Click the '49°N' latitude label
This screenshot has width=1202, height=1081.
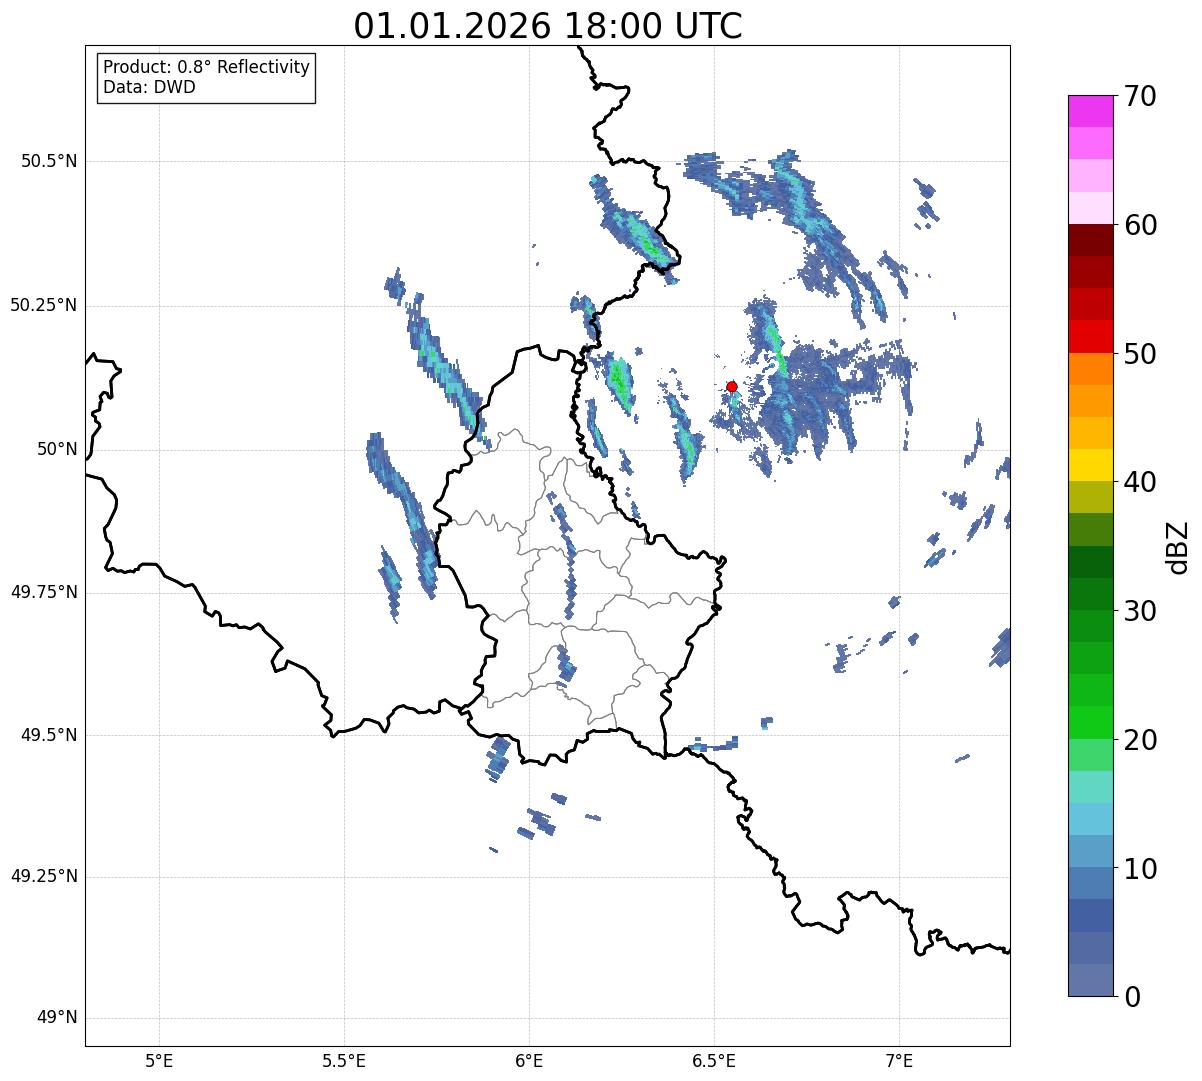pos(57,1018)
